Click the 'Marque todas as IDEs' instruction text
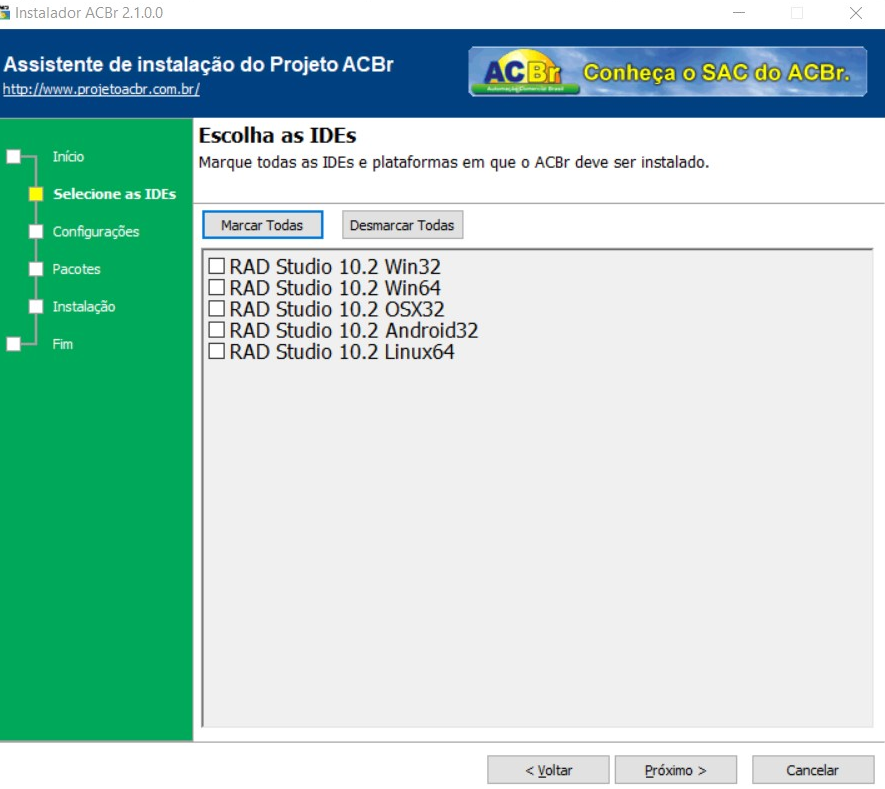Viewport: 885px width, 789px height. (454, 163)
